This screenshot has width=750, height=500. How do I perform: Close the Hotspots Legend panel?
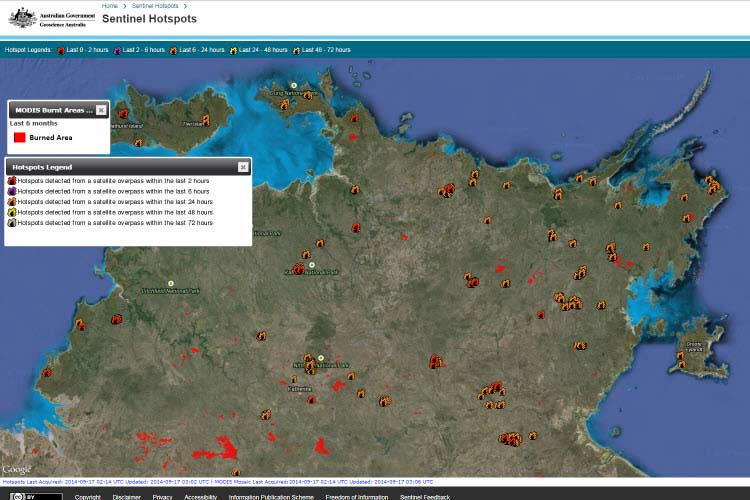coord(243,167)
